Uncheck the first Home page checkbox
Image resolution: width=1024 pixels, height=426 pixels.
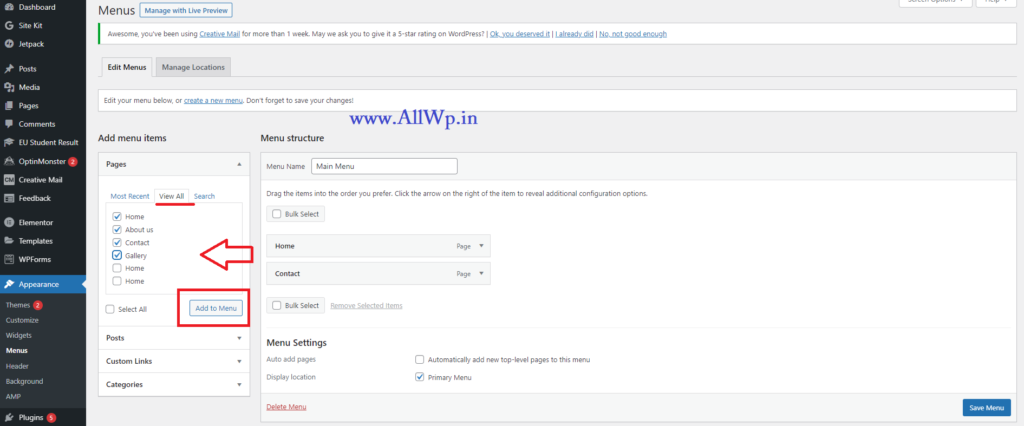click(117, 216)
